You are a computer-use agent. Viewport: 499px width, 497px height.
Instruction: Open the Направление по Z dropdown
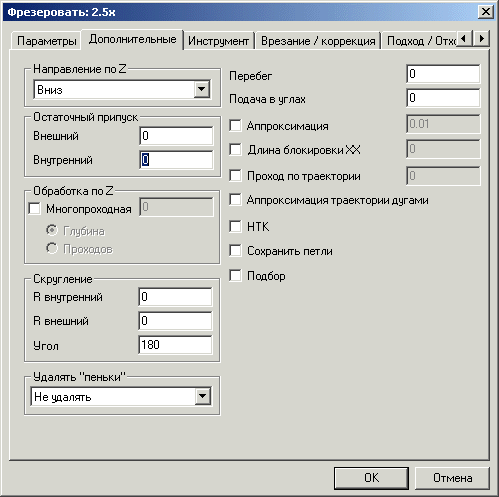tap(201, 89)
